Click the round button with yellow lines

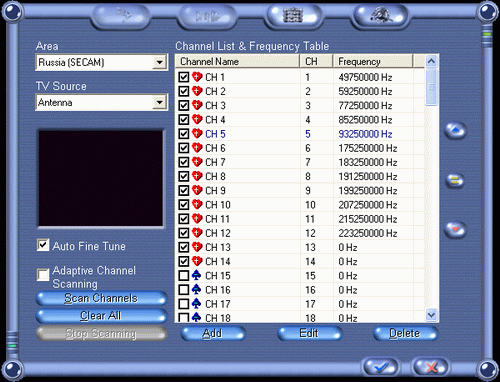click(x=455, y=181)
